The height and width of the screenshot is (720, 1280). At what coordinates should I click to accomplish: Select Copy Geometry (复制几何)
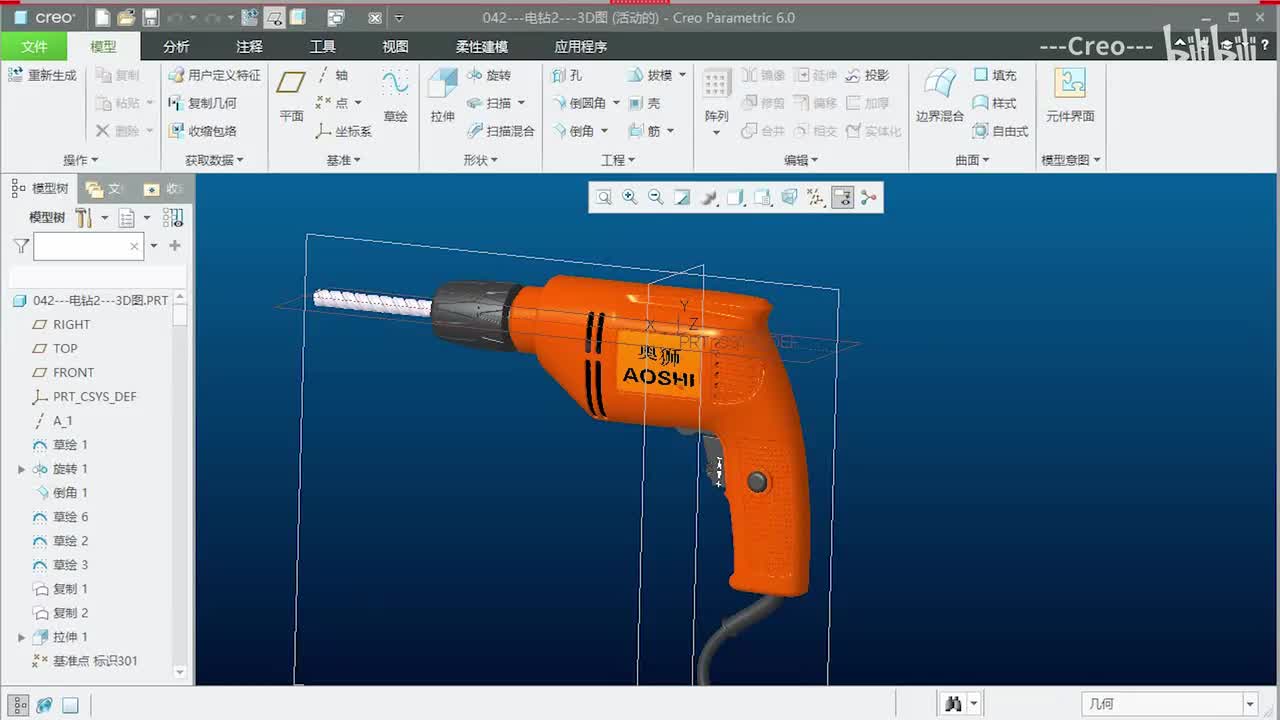point(202,103)
